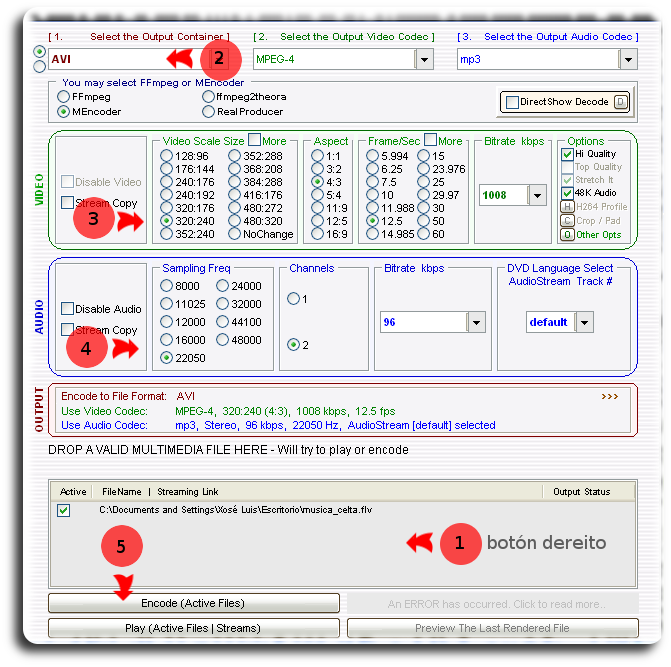
Task: Click the 'D' DirectShow Decode icon button
Action: tap(620, 102)
